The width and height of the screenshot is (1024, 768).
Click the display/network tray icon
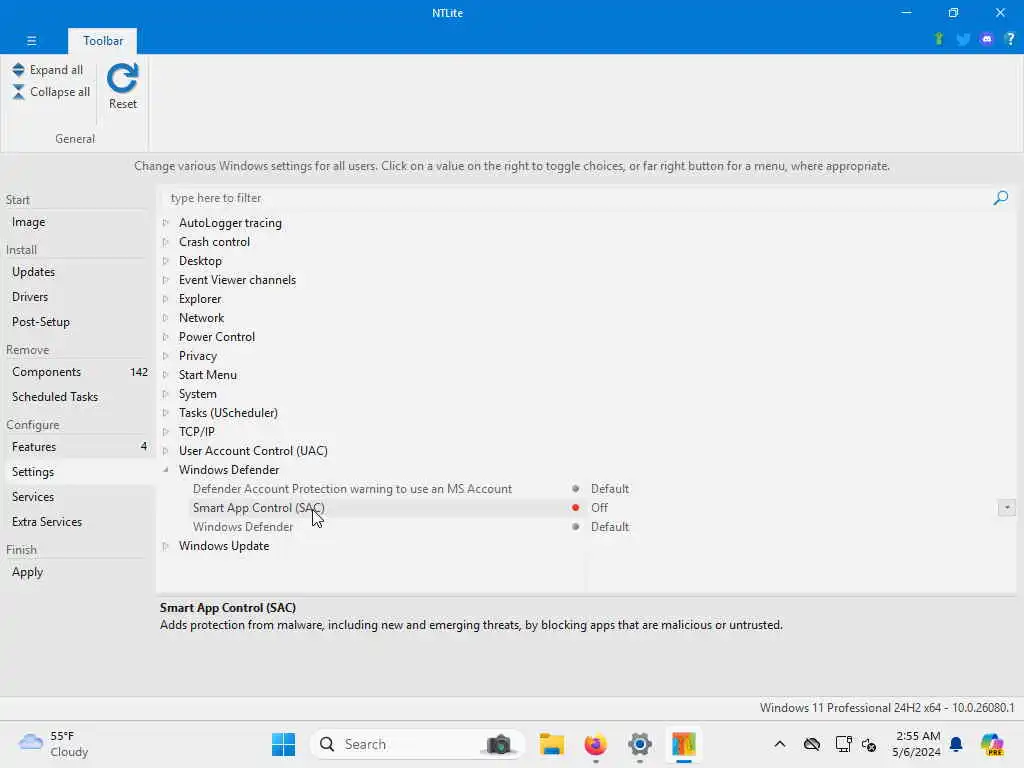tap(843, 744)
